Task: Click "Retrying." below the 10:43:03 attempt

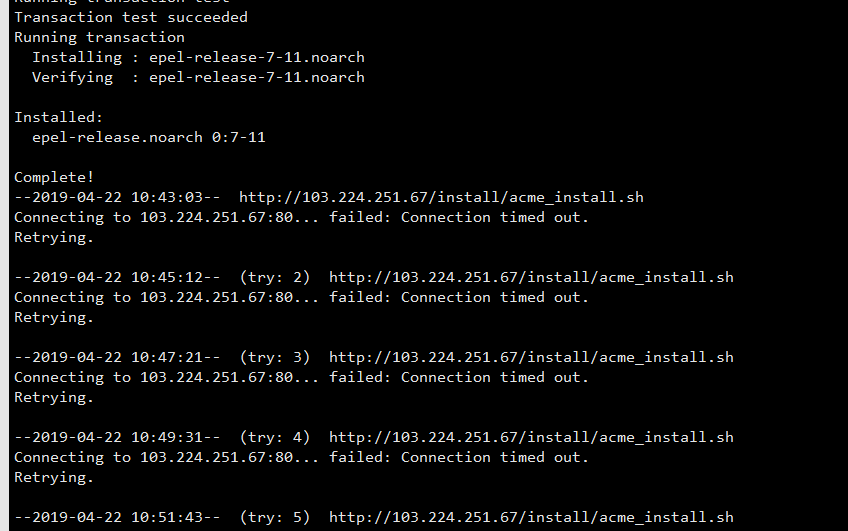Action: pyautogui.click(x=54, y=237)
